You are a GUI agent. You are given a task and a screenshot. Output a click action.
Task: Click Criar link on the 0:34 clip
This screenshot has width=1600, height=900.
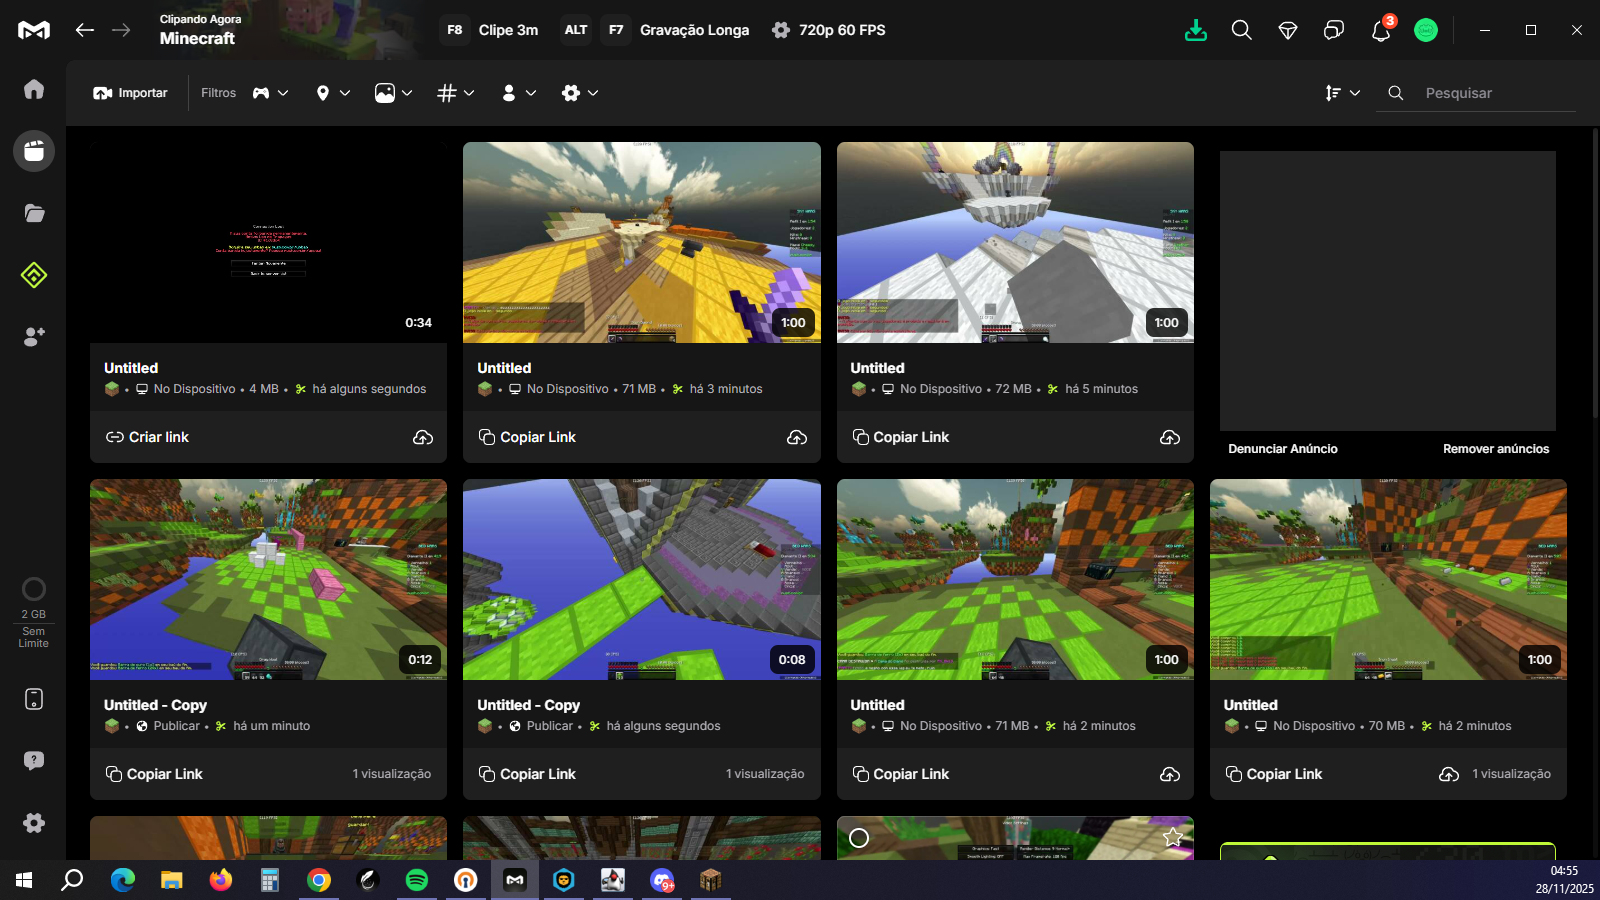(147, 437)
